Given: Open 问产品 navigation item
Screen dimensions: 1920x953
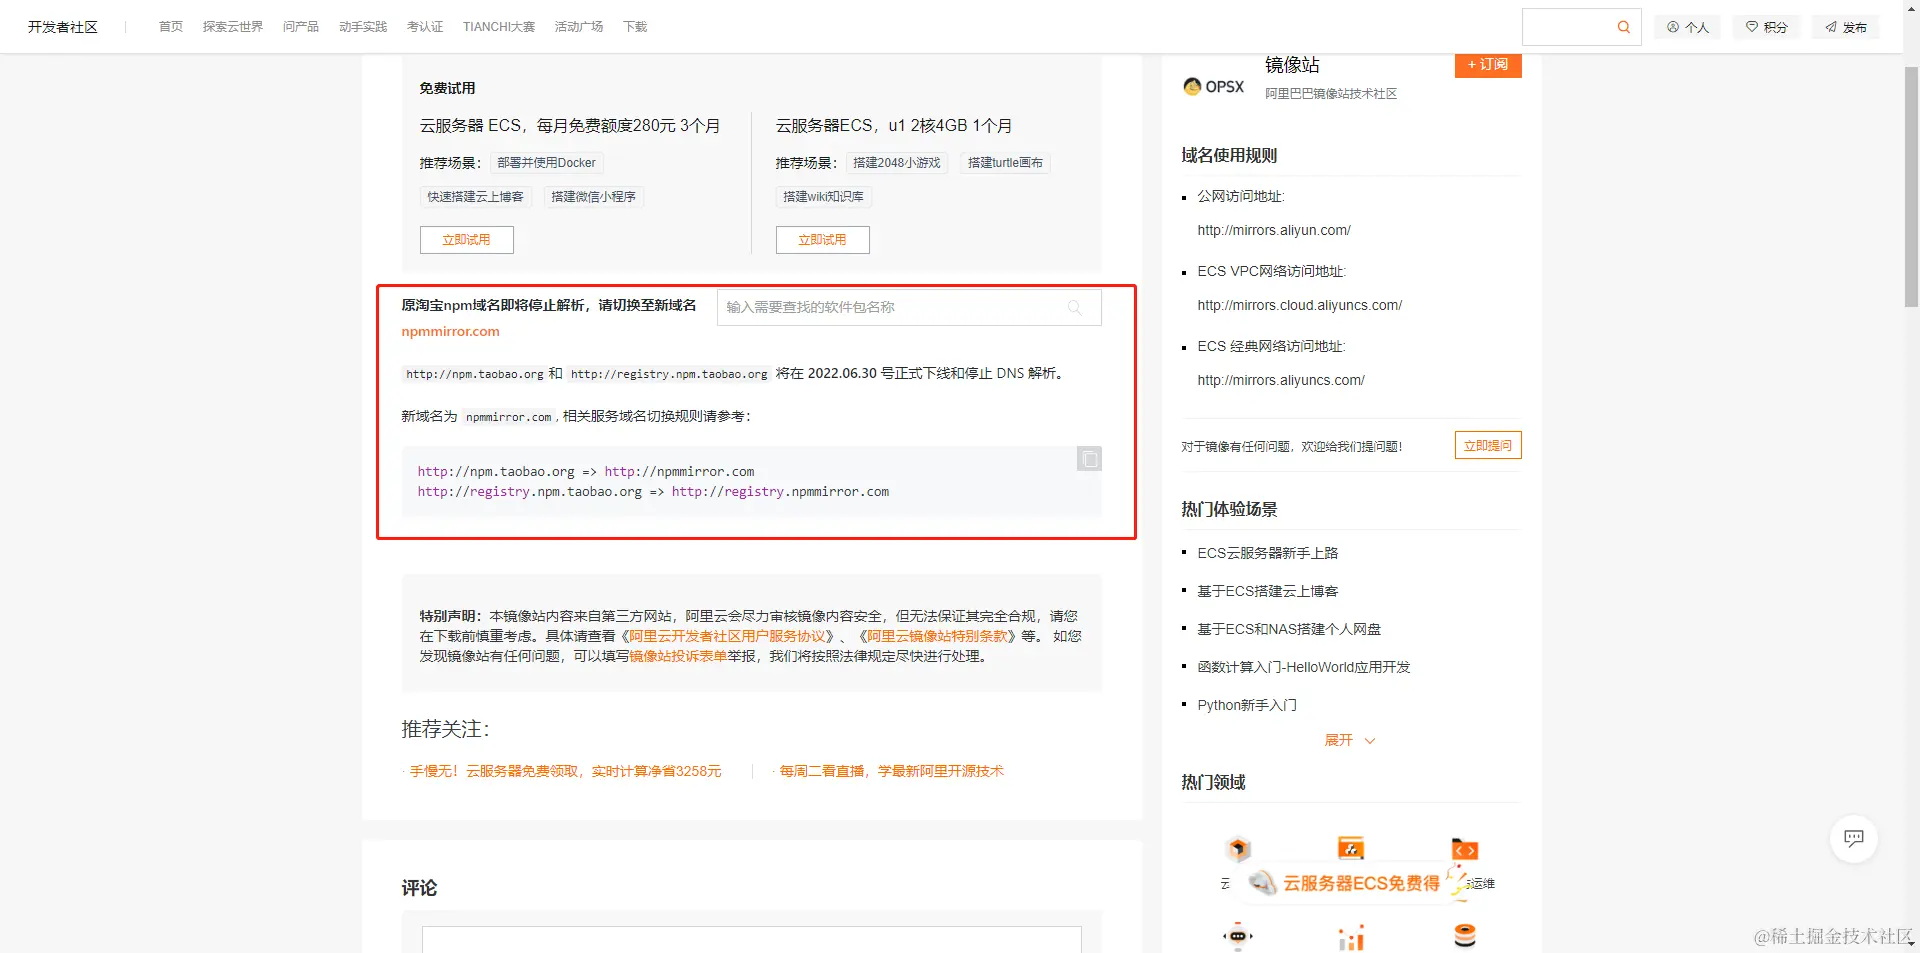Looking at the screenshot, I should [301, 27].
